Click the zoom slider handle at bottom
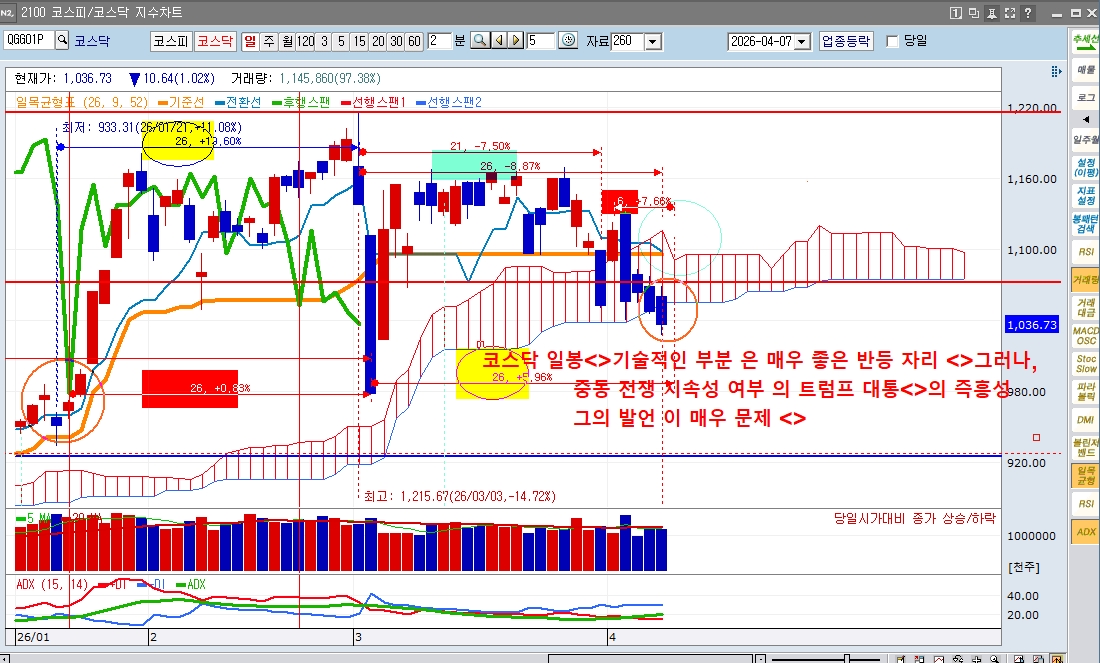This screenshot has height=663, width=1100. click(x=847, y=659)
